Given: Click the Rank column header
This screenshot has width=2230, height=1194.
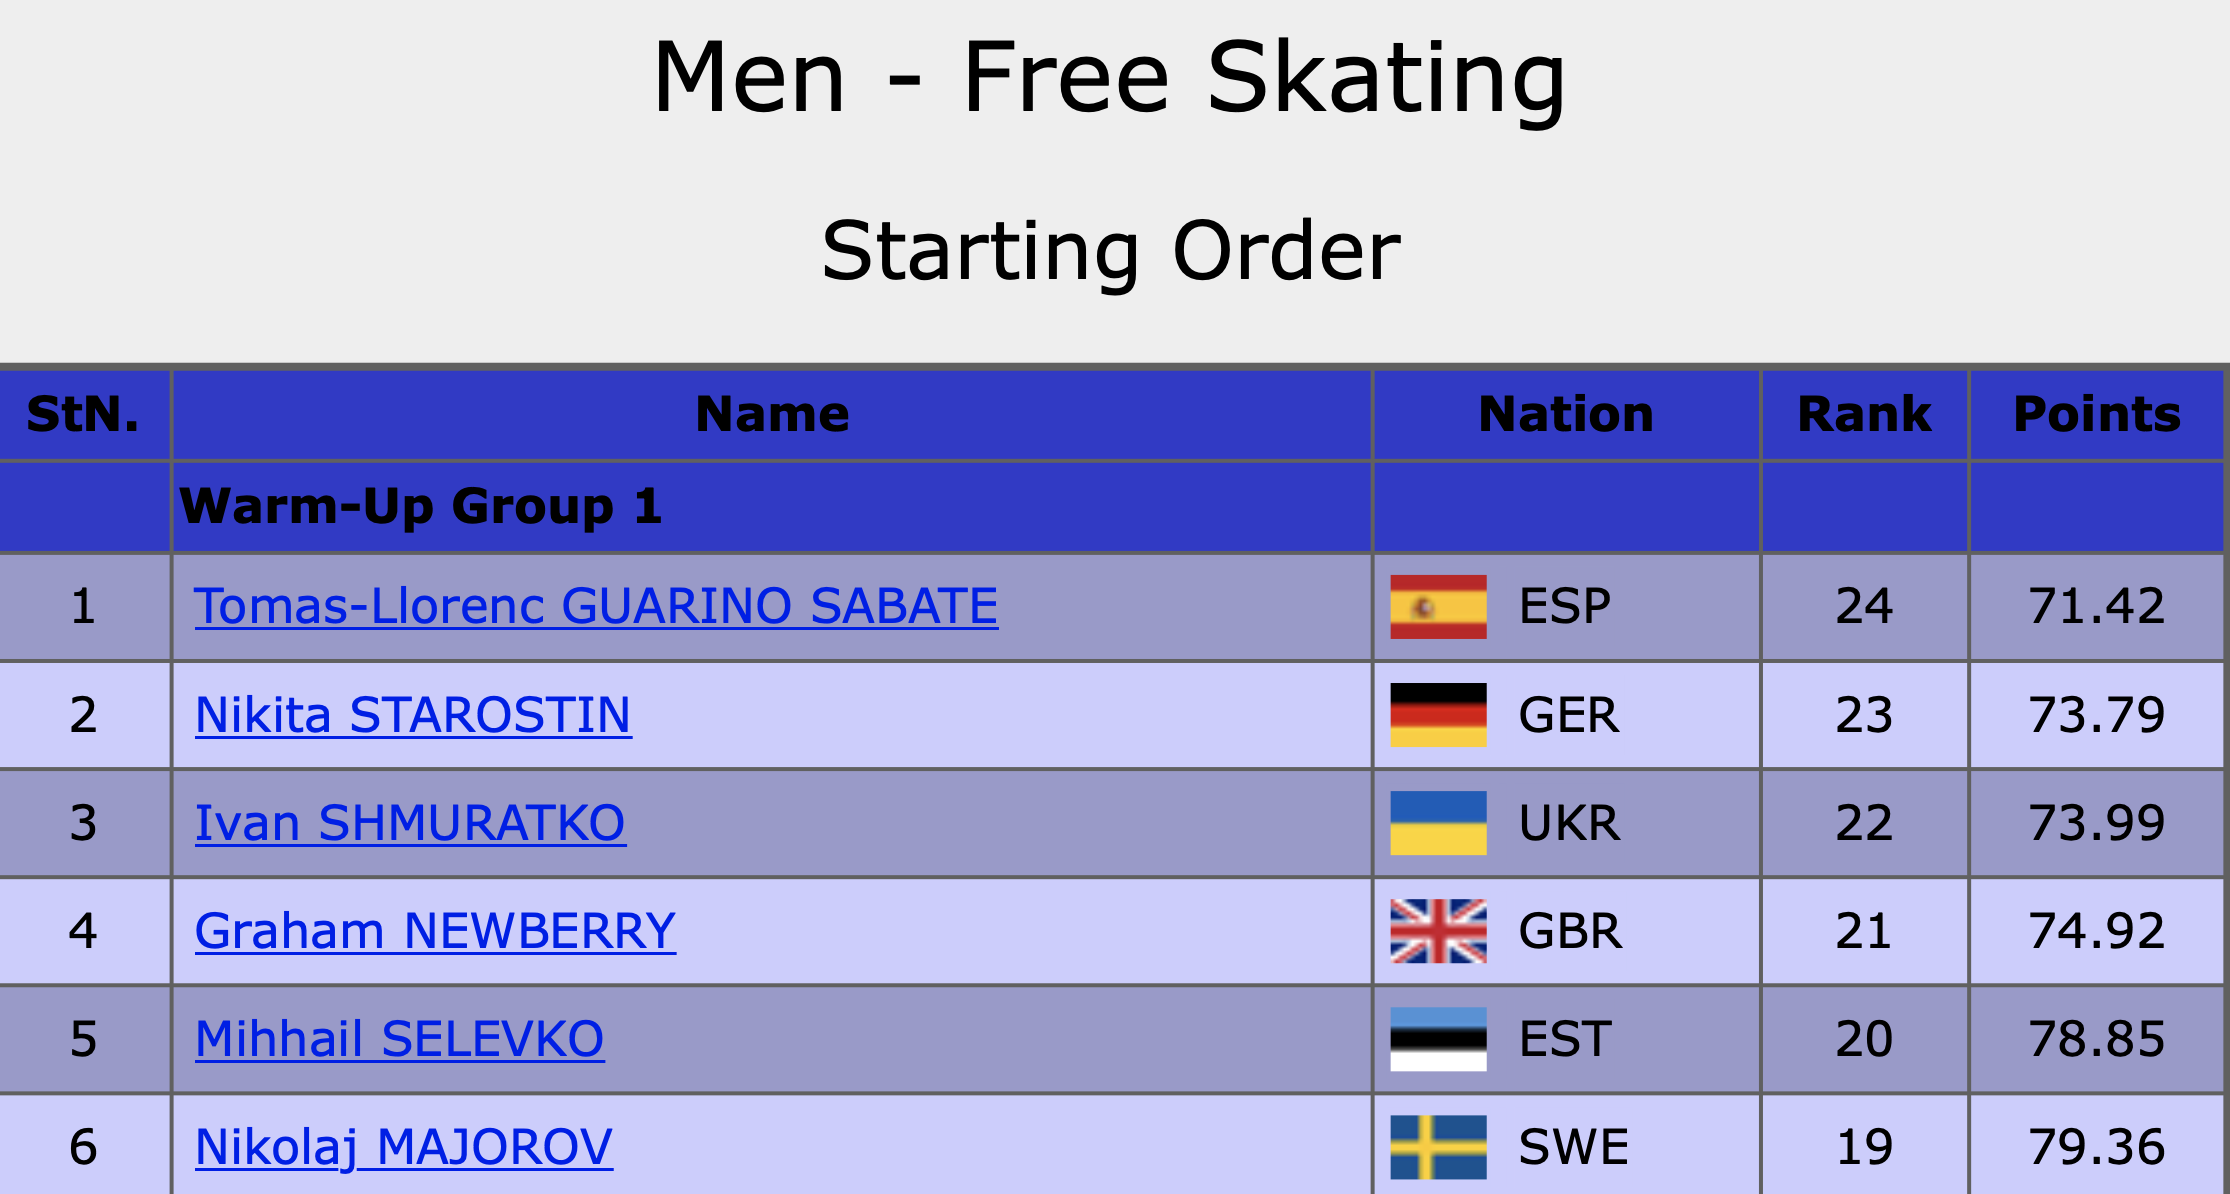Looking at the screenshot, I should [x=1864, y=415].
